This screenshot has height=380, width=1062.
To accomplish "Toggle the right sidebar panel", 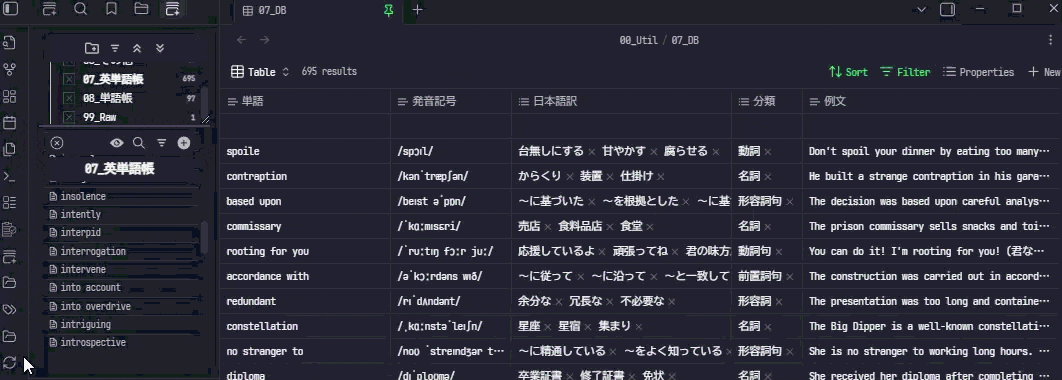I will 948,9.
